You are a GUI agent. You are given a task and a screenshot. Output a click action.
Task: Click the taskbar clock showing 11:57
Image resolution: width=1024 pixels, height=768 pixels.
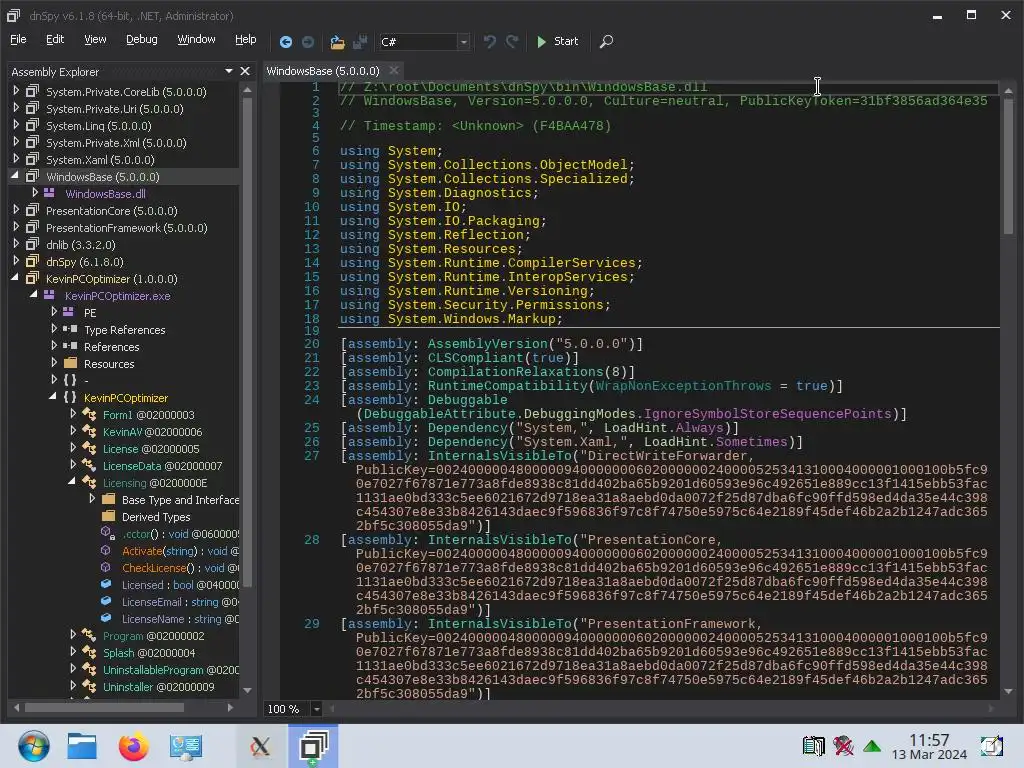929,746
